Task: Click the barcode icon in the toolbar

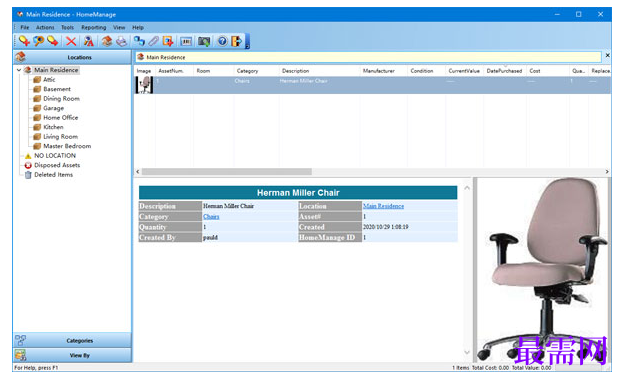Action: (186, 41)
